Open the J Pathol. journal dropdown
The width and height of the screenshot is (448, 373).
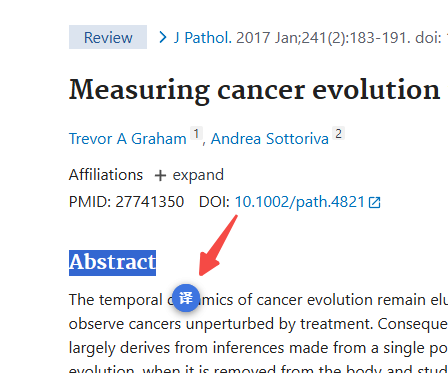[x=203, y=37]
